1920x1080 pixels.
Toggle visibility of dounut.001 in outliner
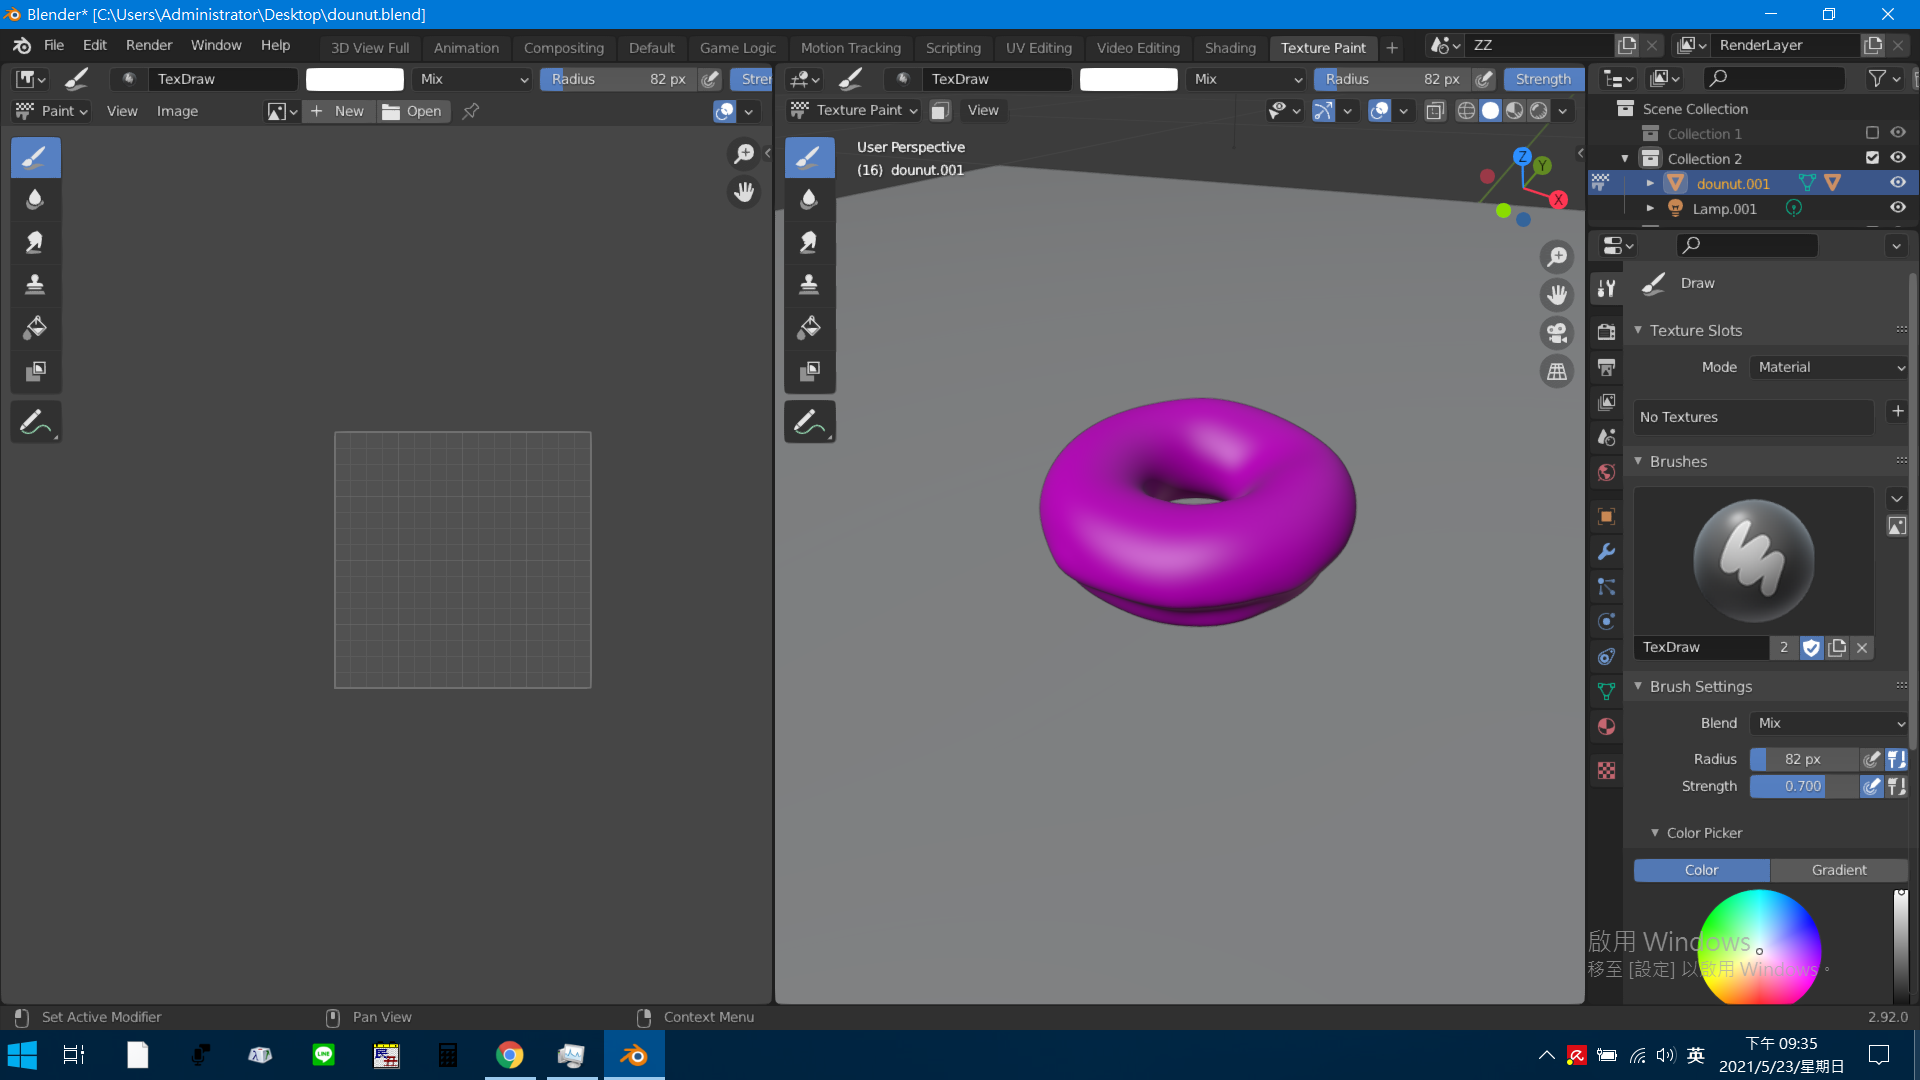tap(1897, 183)
